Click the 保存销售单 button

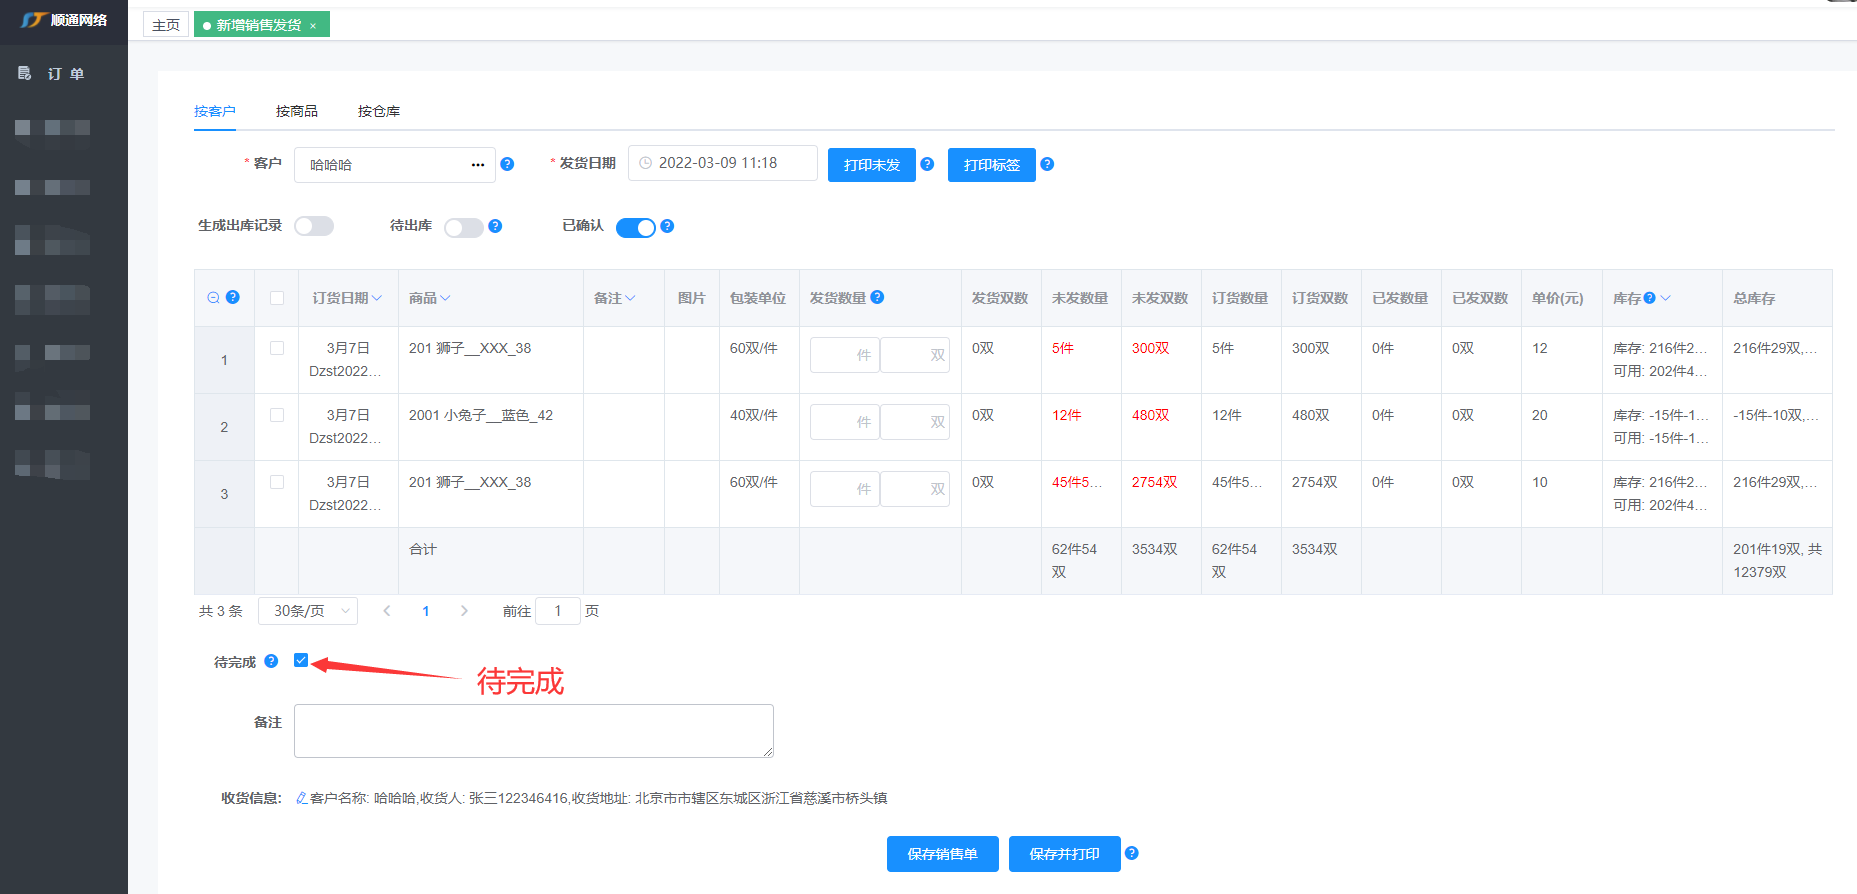pos(942,854)
